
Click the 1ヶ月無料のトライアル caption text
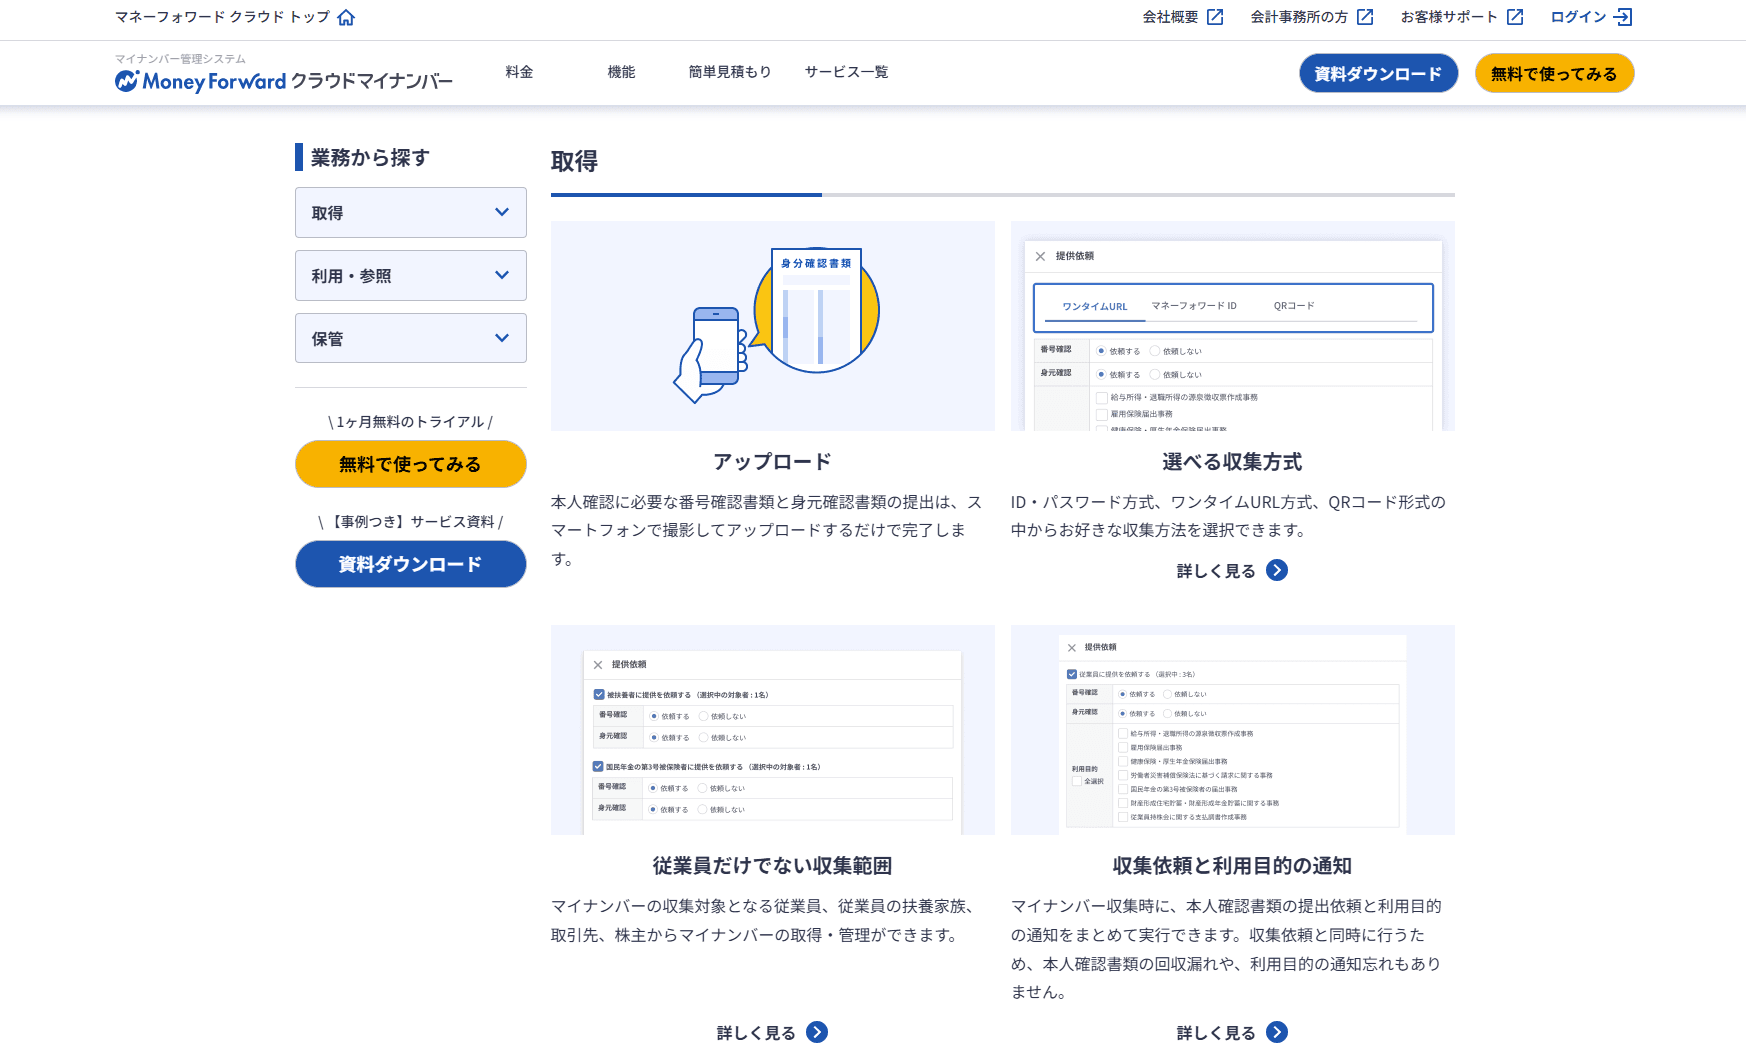coord(411,421)
